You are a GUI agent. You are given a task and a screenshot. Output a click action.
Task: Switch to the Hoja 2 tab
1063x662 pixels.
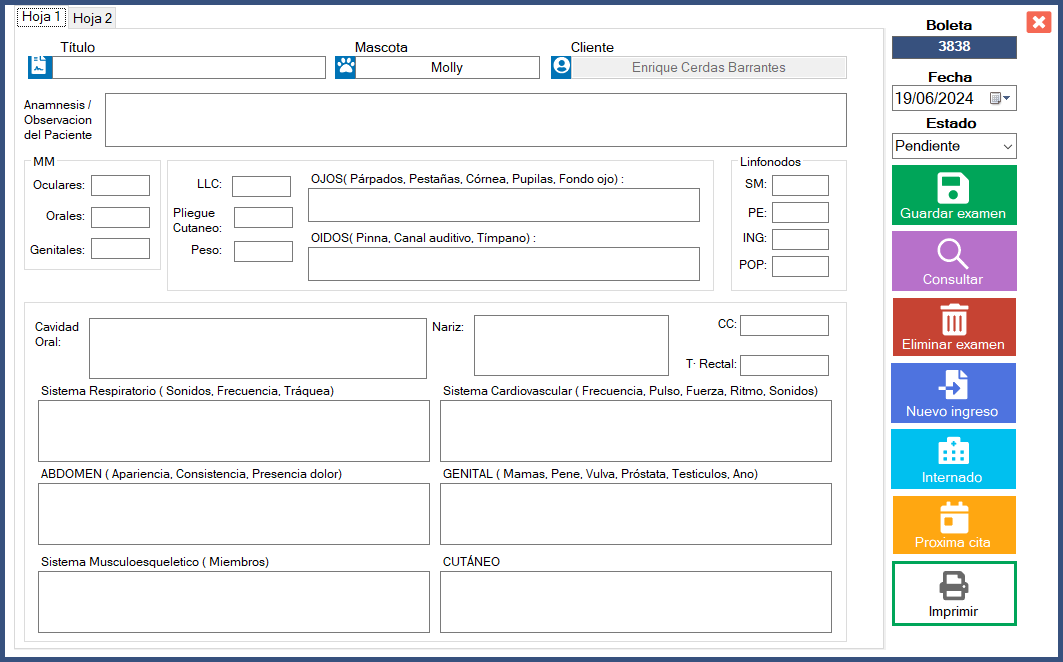(x=92, y=18)
